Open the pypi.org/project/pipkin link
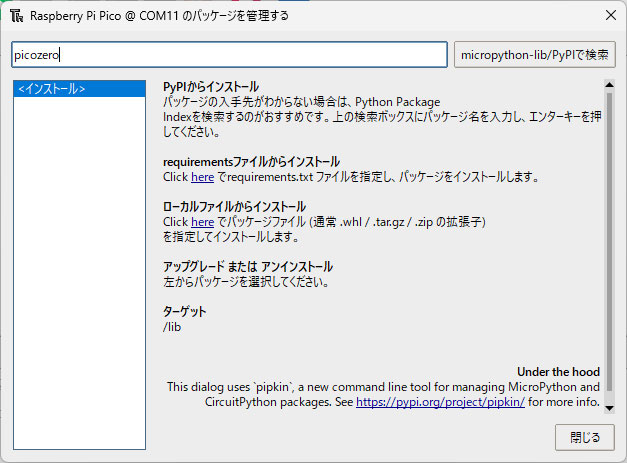 [x=440, y=401]
